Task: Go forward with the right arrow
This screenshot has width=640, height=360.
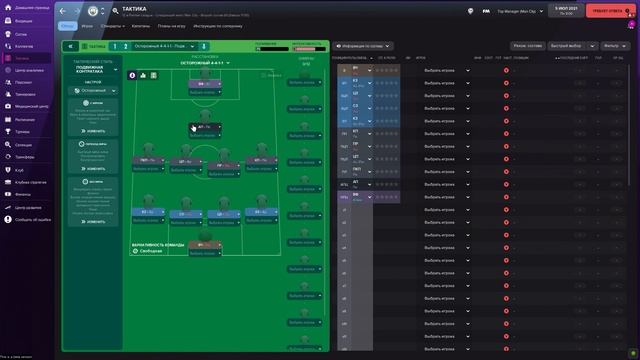Action: [77, 11]
